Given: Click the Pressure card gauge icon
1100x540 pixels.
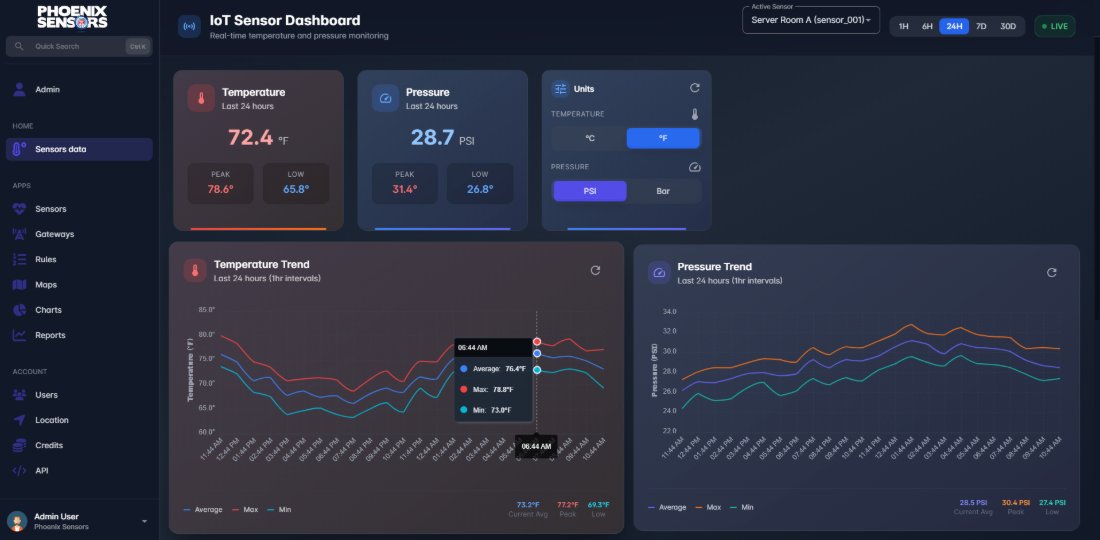Looking at the screenshot, I should point(385,98).
